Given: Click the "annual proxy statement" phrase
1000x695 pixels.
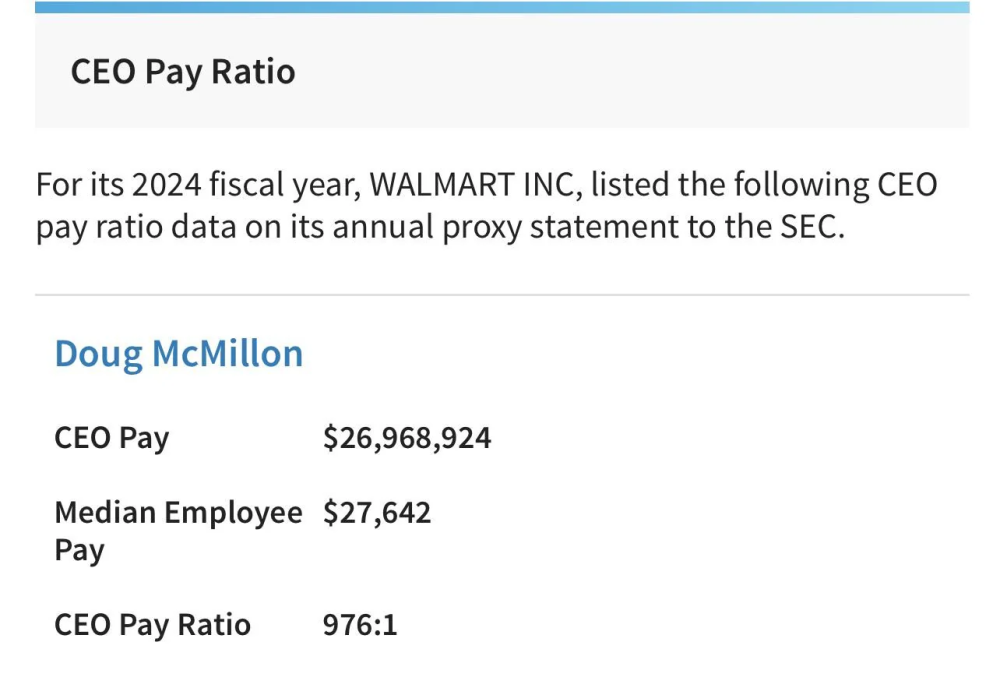Looking at the screenshot, I should tap(494, 228).
